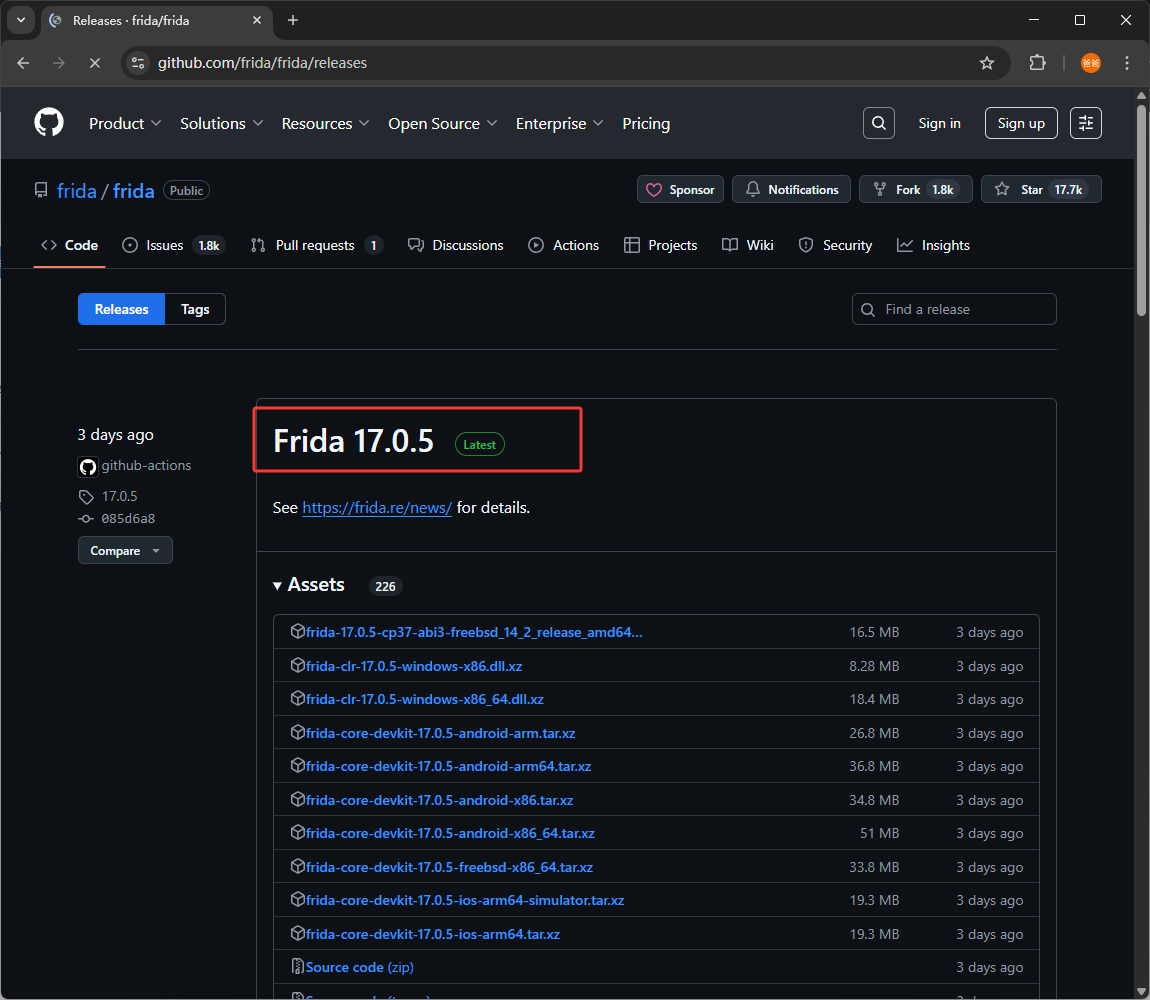This screenshot has width=1150, height=1000.
Task: Open the Actions tab
Action: pos(563,245)
